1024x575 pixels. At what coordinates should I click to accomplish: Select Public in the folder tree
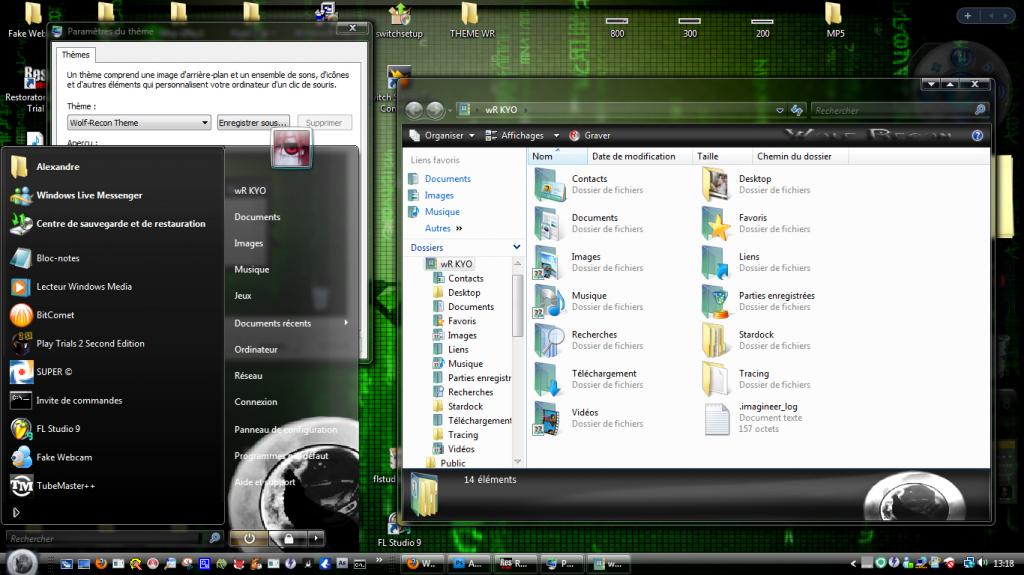(x=453, y=463)
